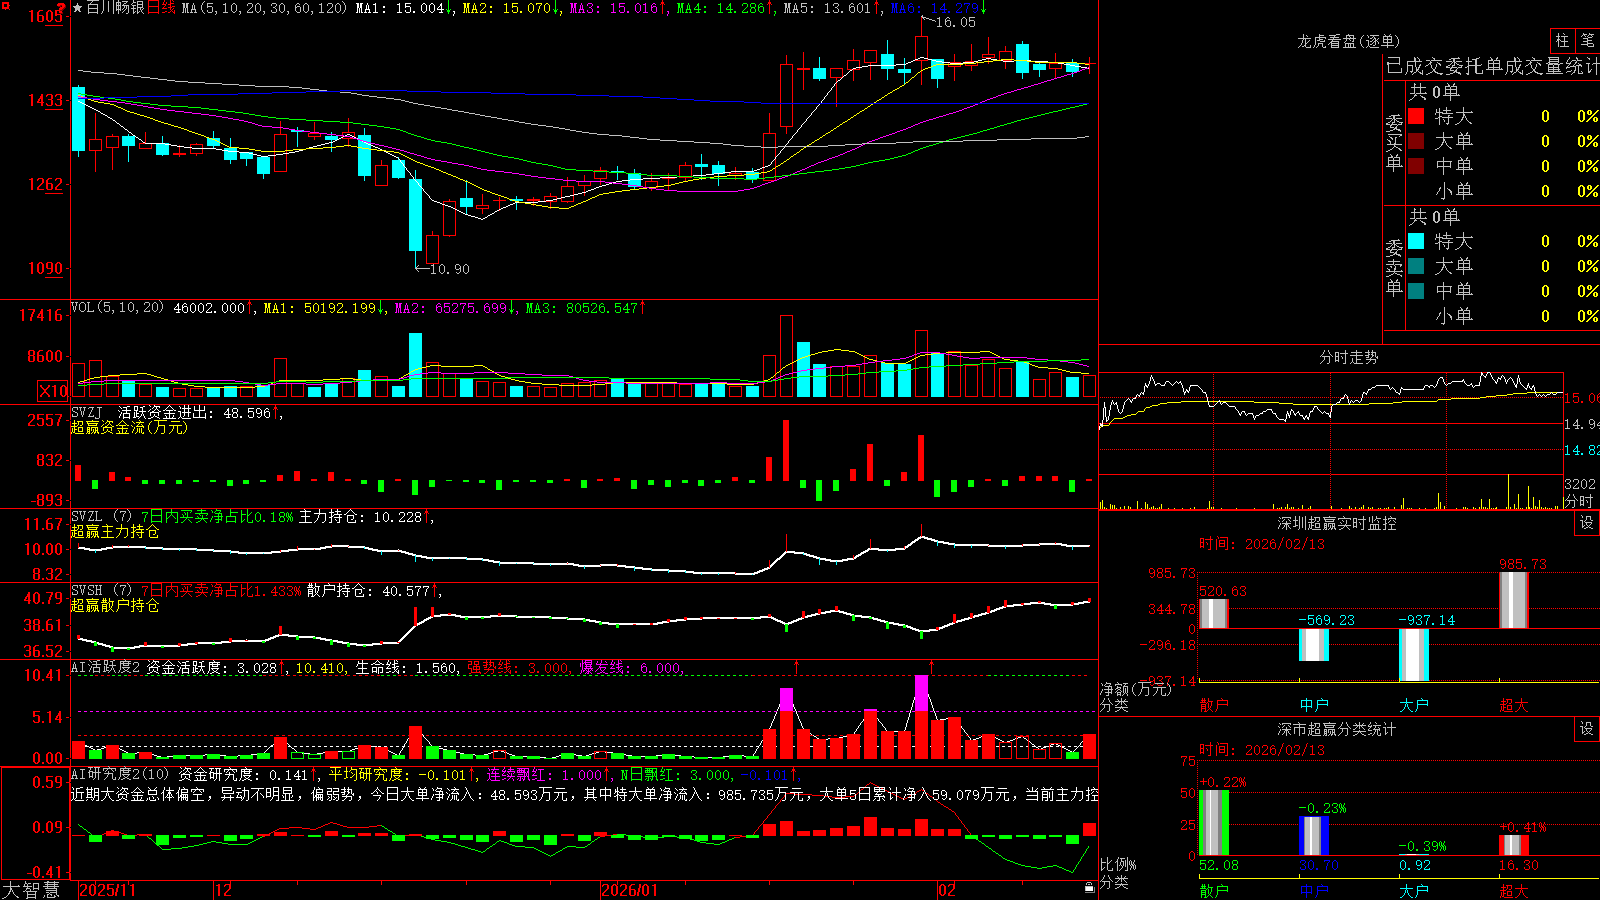
Task: Click the 小单 row under 委买单
Action: 1503,191
